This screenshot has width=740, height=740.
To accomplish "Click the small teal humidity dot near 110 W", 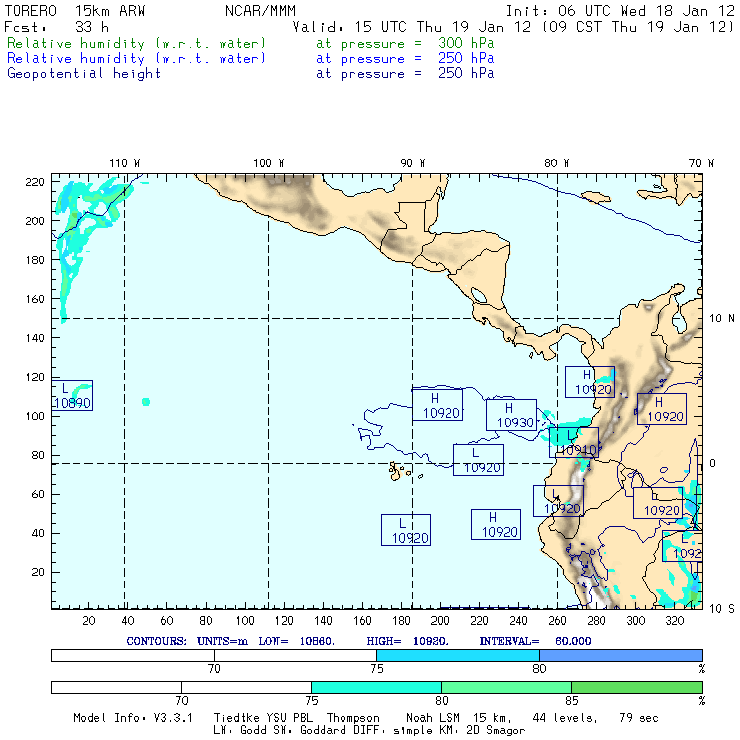I will pos(146,402).
